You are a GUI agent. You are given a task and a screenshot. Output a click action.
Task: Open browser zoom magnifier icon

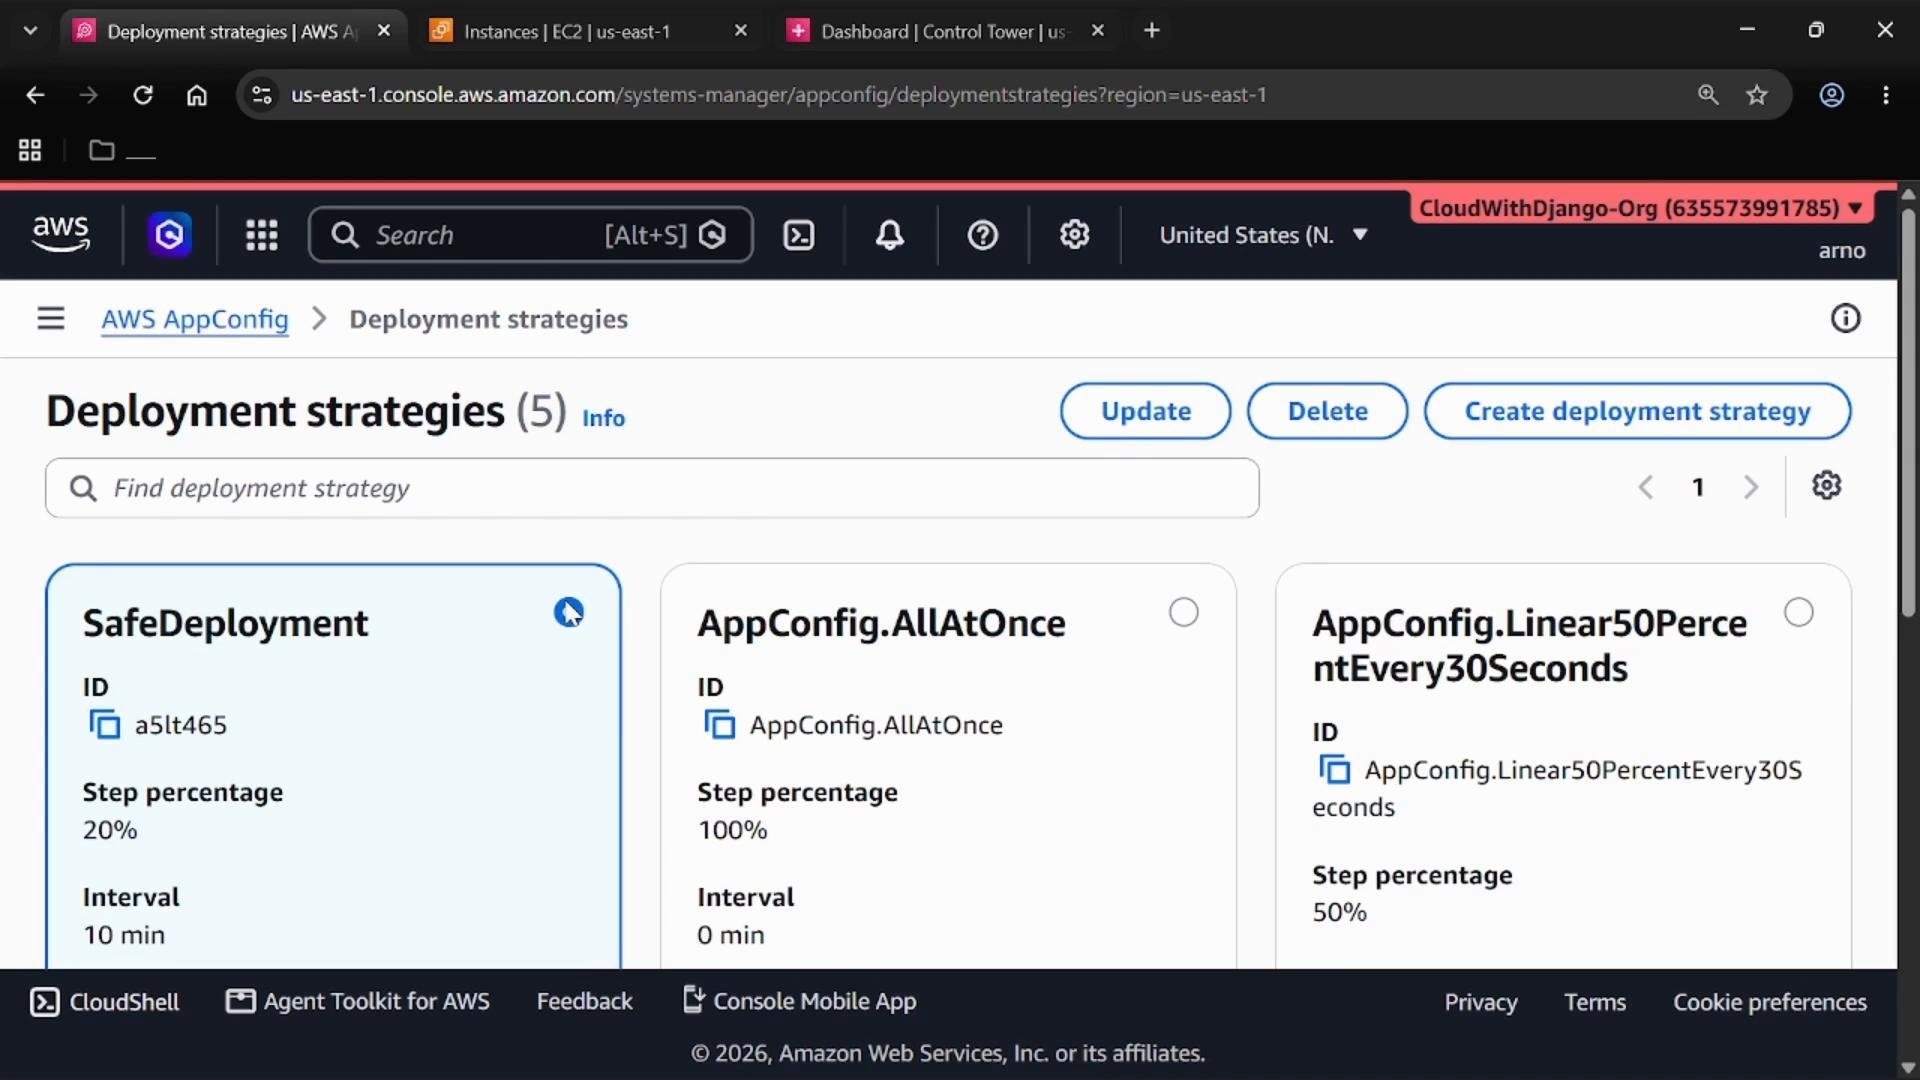click(x=1708, y=95)
